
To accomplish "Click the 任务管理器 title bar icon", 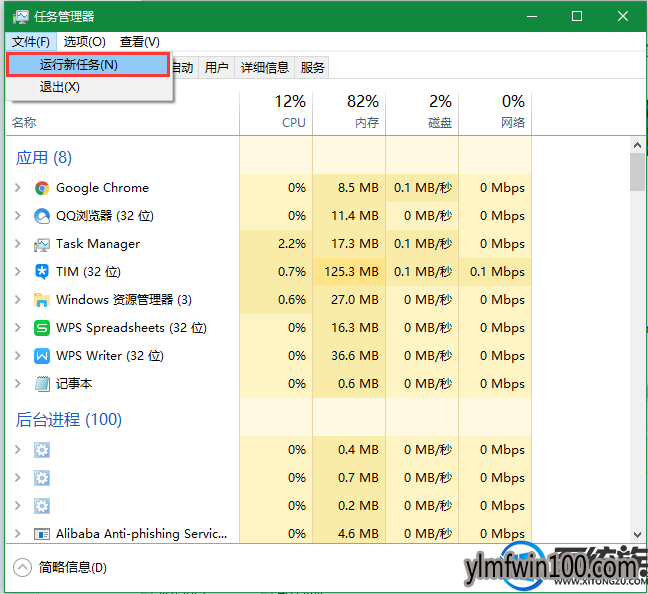I will pyautogui.click(x=20, y=17).
